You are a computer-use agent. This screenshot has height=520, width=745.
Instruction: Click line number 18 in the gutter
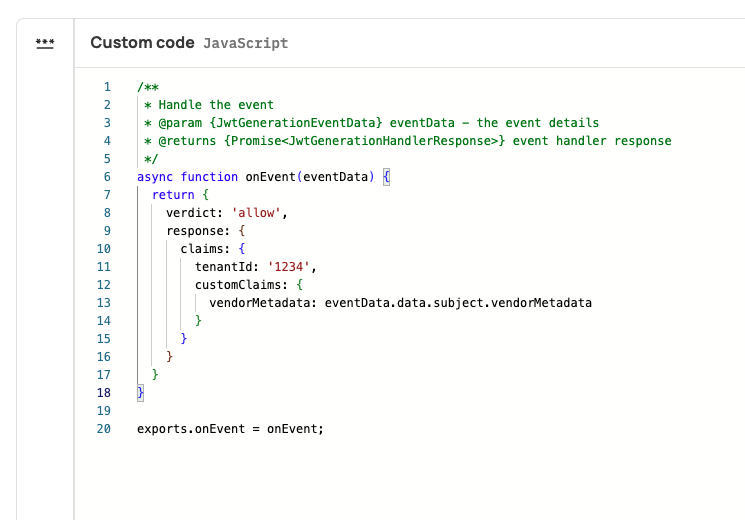[x=103, y=393]
